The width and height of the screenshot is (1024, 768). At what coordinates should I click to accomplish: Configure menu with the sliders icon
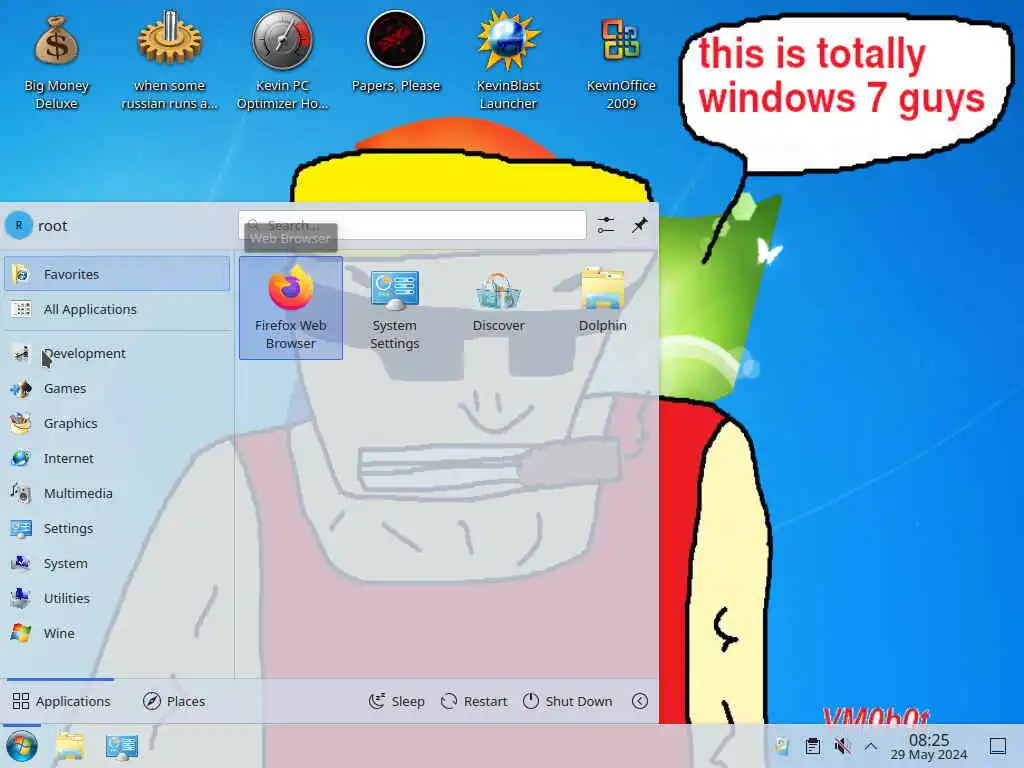605,225
